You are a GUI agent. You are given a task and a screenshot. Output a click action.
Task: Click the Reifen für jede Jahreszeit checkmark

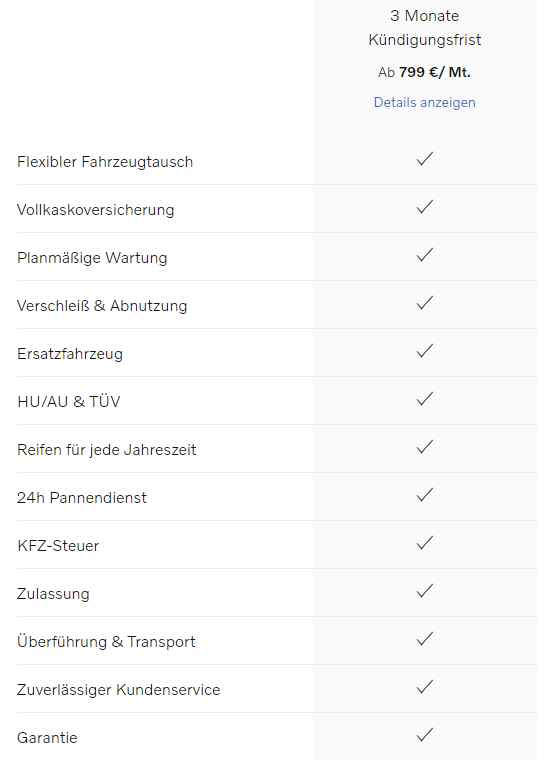(424, 447)
